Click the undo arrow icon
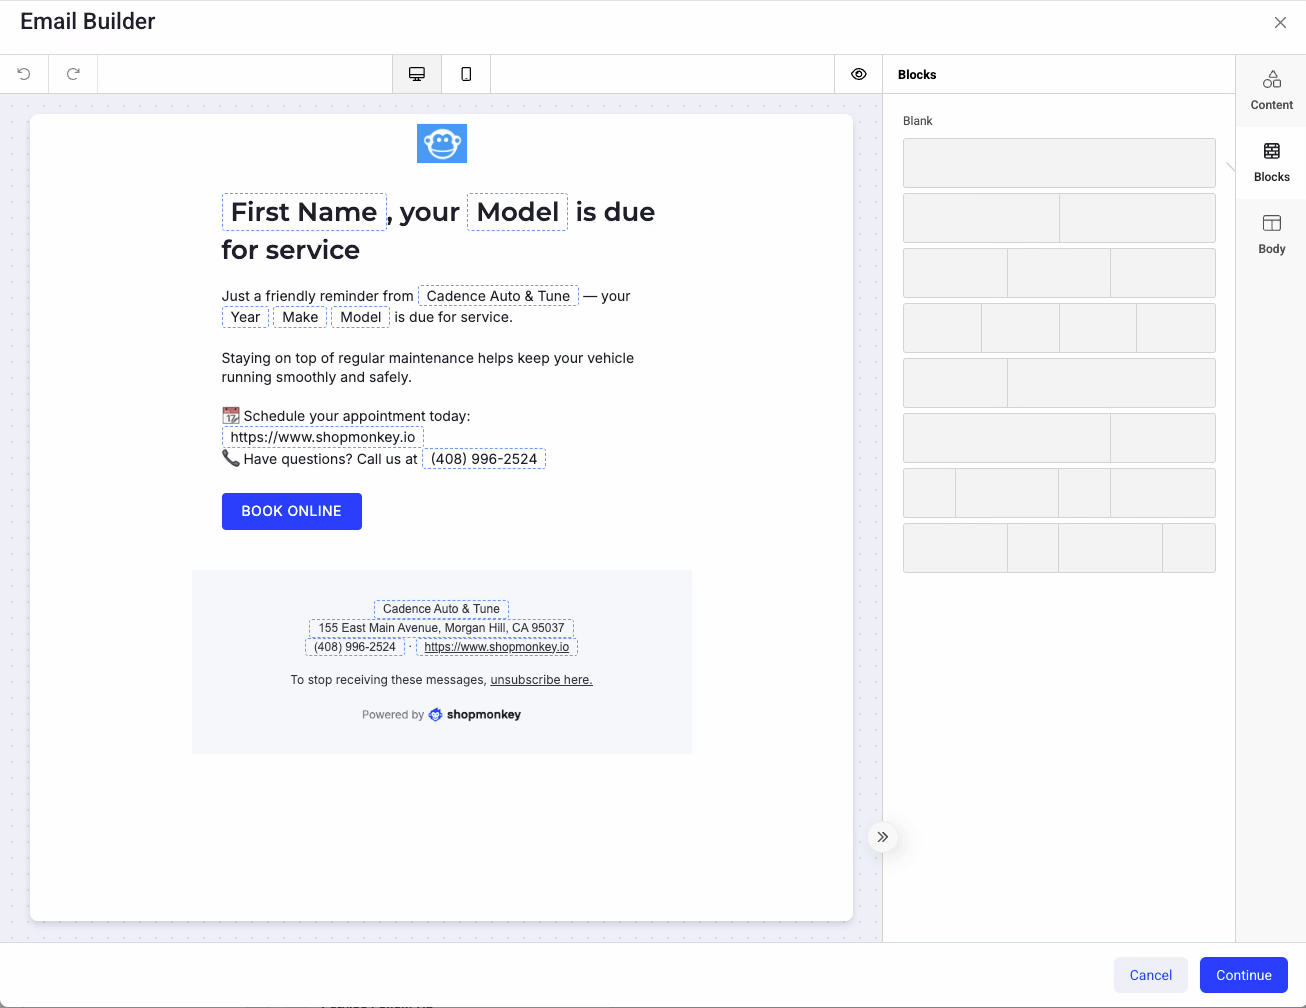Image resolution: width=1306 pixels, height=1008 pixels. pos(24,74)
